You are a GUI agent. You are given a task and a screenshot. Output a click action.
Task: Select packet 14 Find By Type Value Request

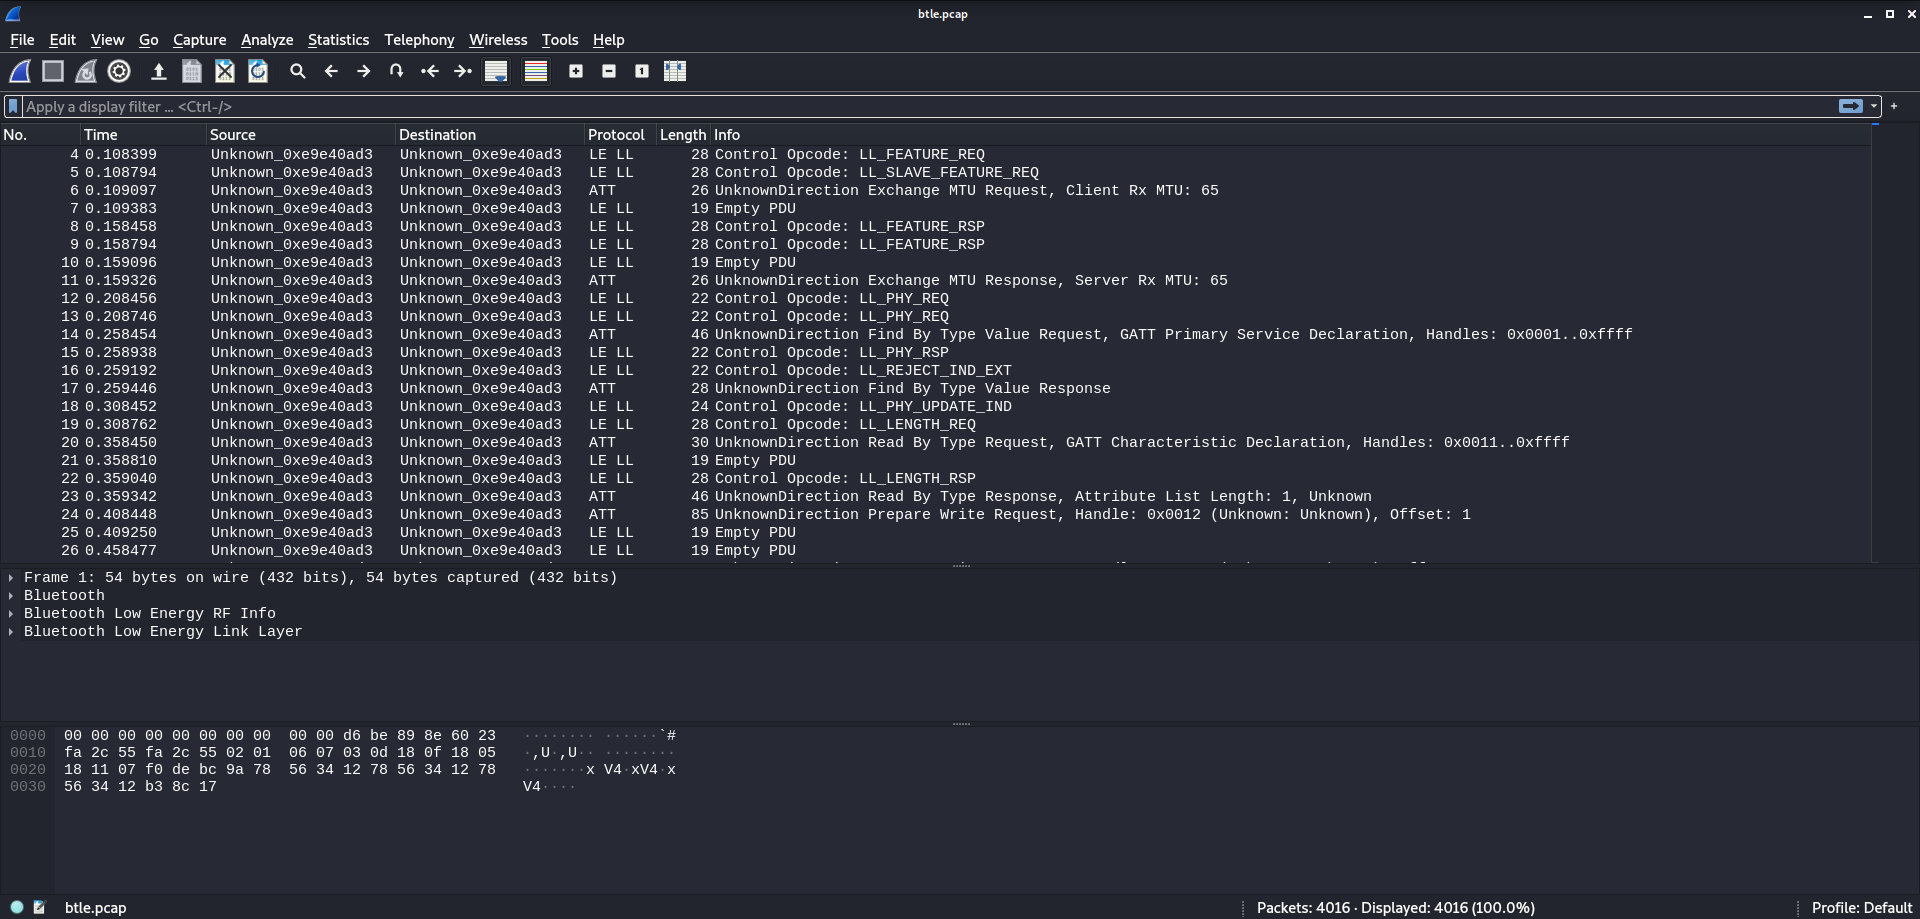point(935,335)
